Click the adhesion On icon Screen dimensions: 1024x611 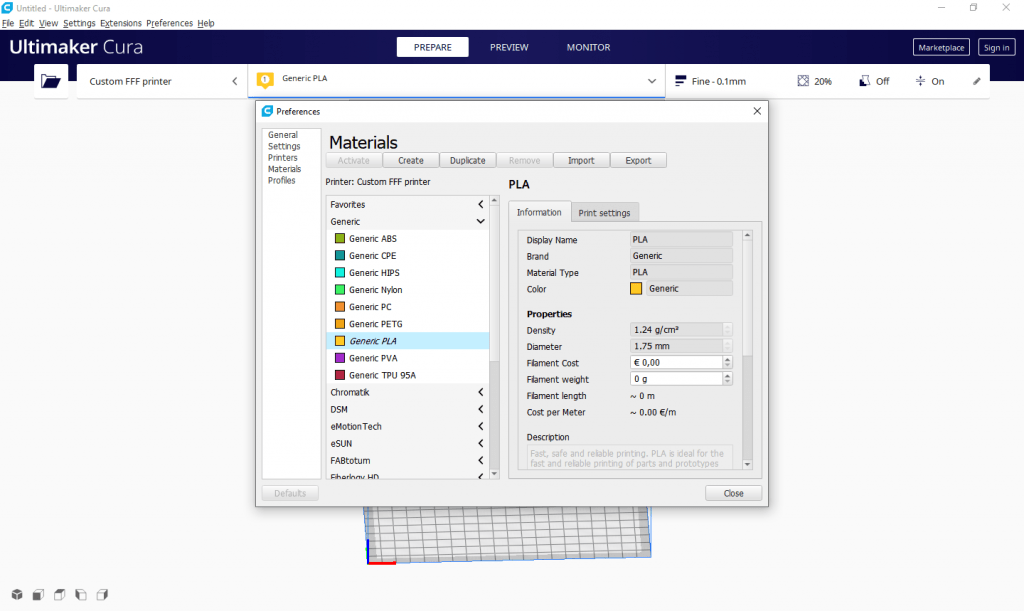click(920, 81)
